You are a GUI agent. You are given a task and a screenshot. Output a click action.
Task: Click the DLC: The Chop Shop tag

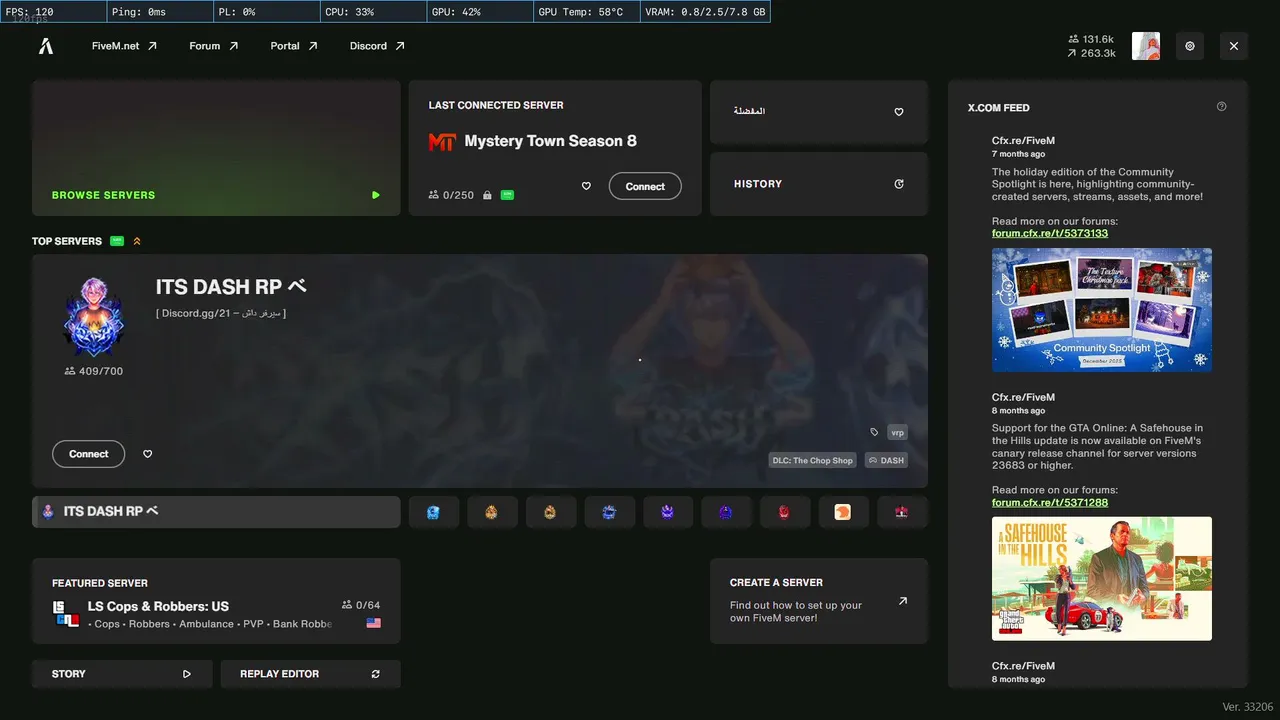pyautogui.click(x=812, y=461)
